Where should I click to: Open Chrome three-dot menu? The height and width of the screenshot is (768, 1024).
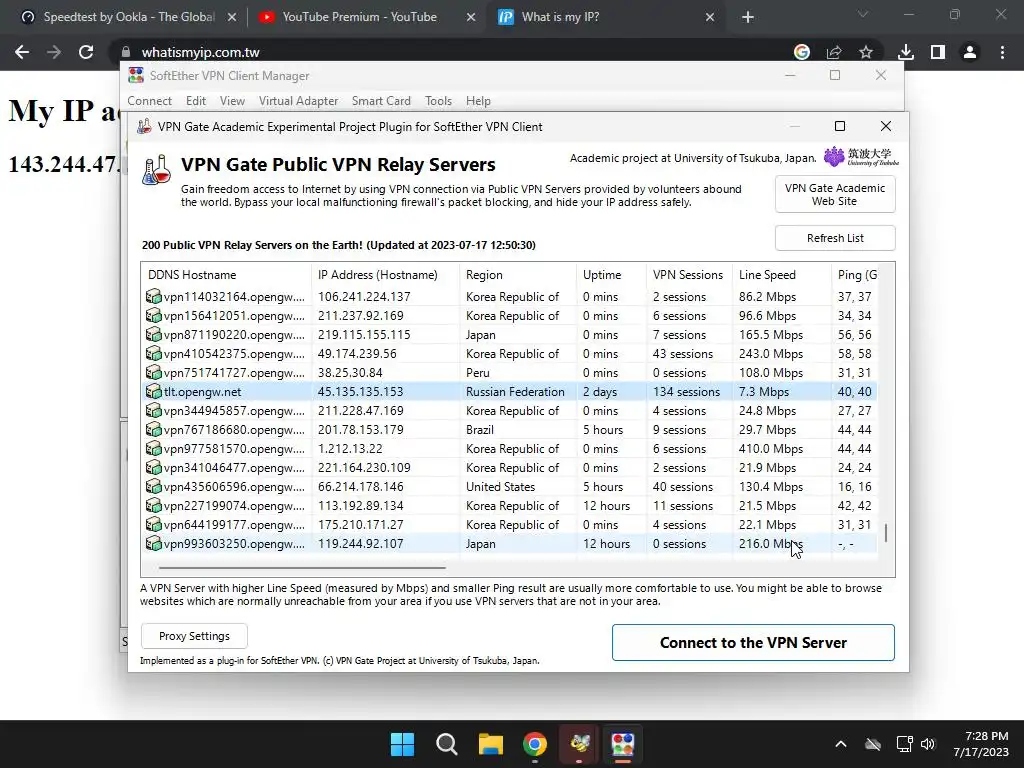(x=1002, y=52)
